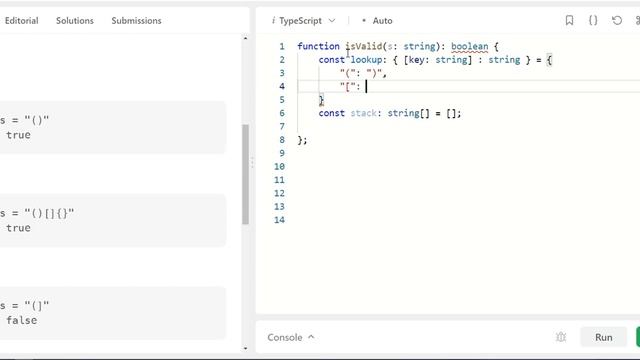Click the Run button

coord(603,337)
